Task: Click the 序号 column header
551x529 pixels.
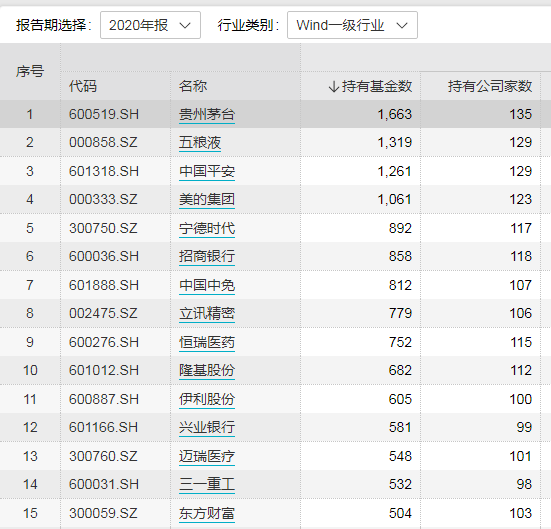Action: (x=30, y=71)
